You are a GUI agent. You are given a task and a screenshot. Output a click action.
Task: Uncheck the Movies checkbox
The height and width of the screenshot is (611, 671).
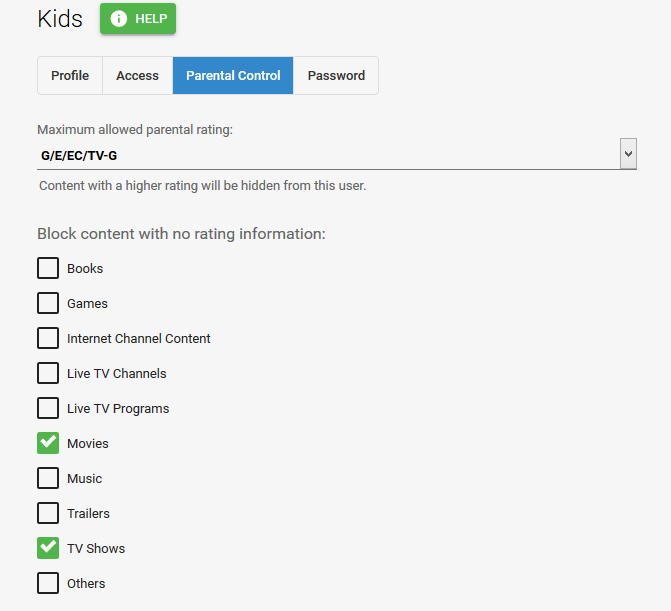tap(48, 443)
